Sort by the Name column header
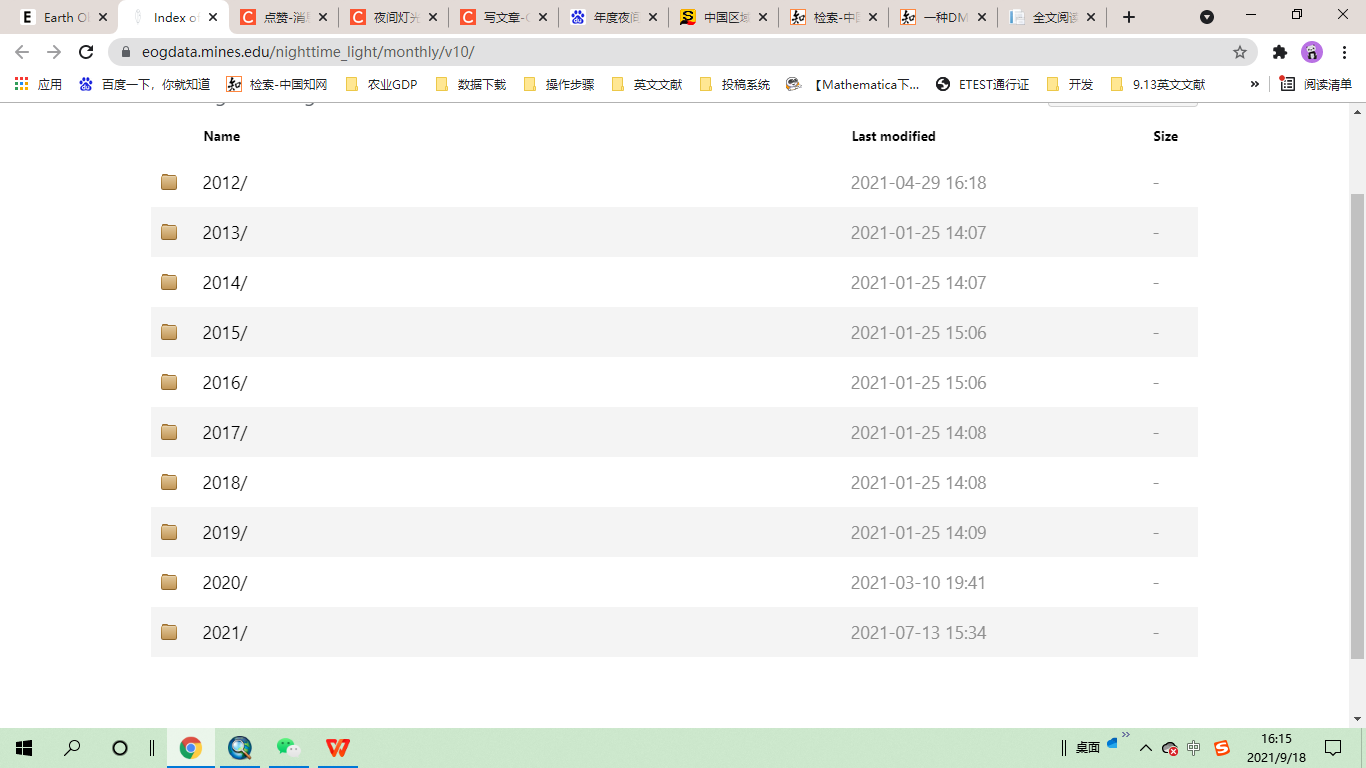 (221, 136)
